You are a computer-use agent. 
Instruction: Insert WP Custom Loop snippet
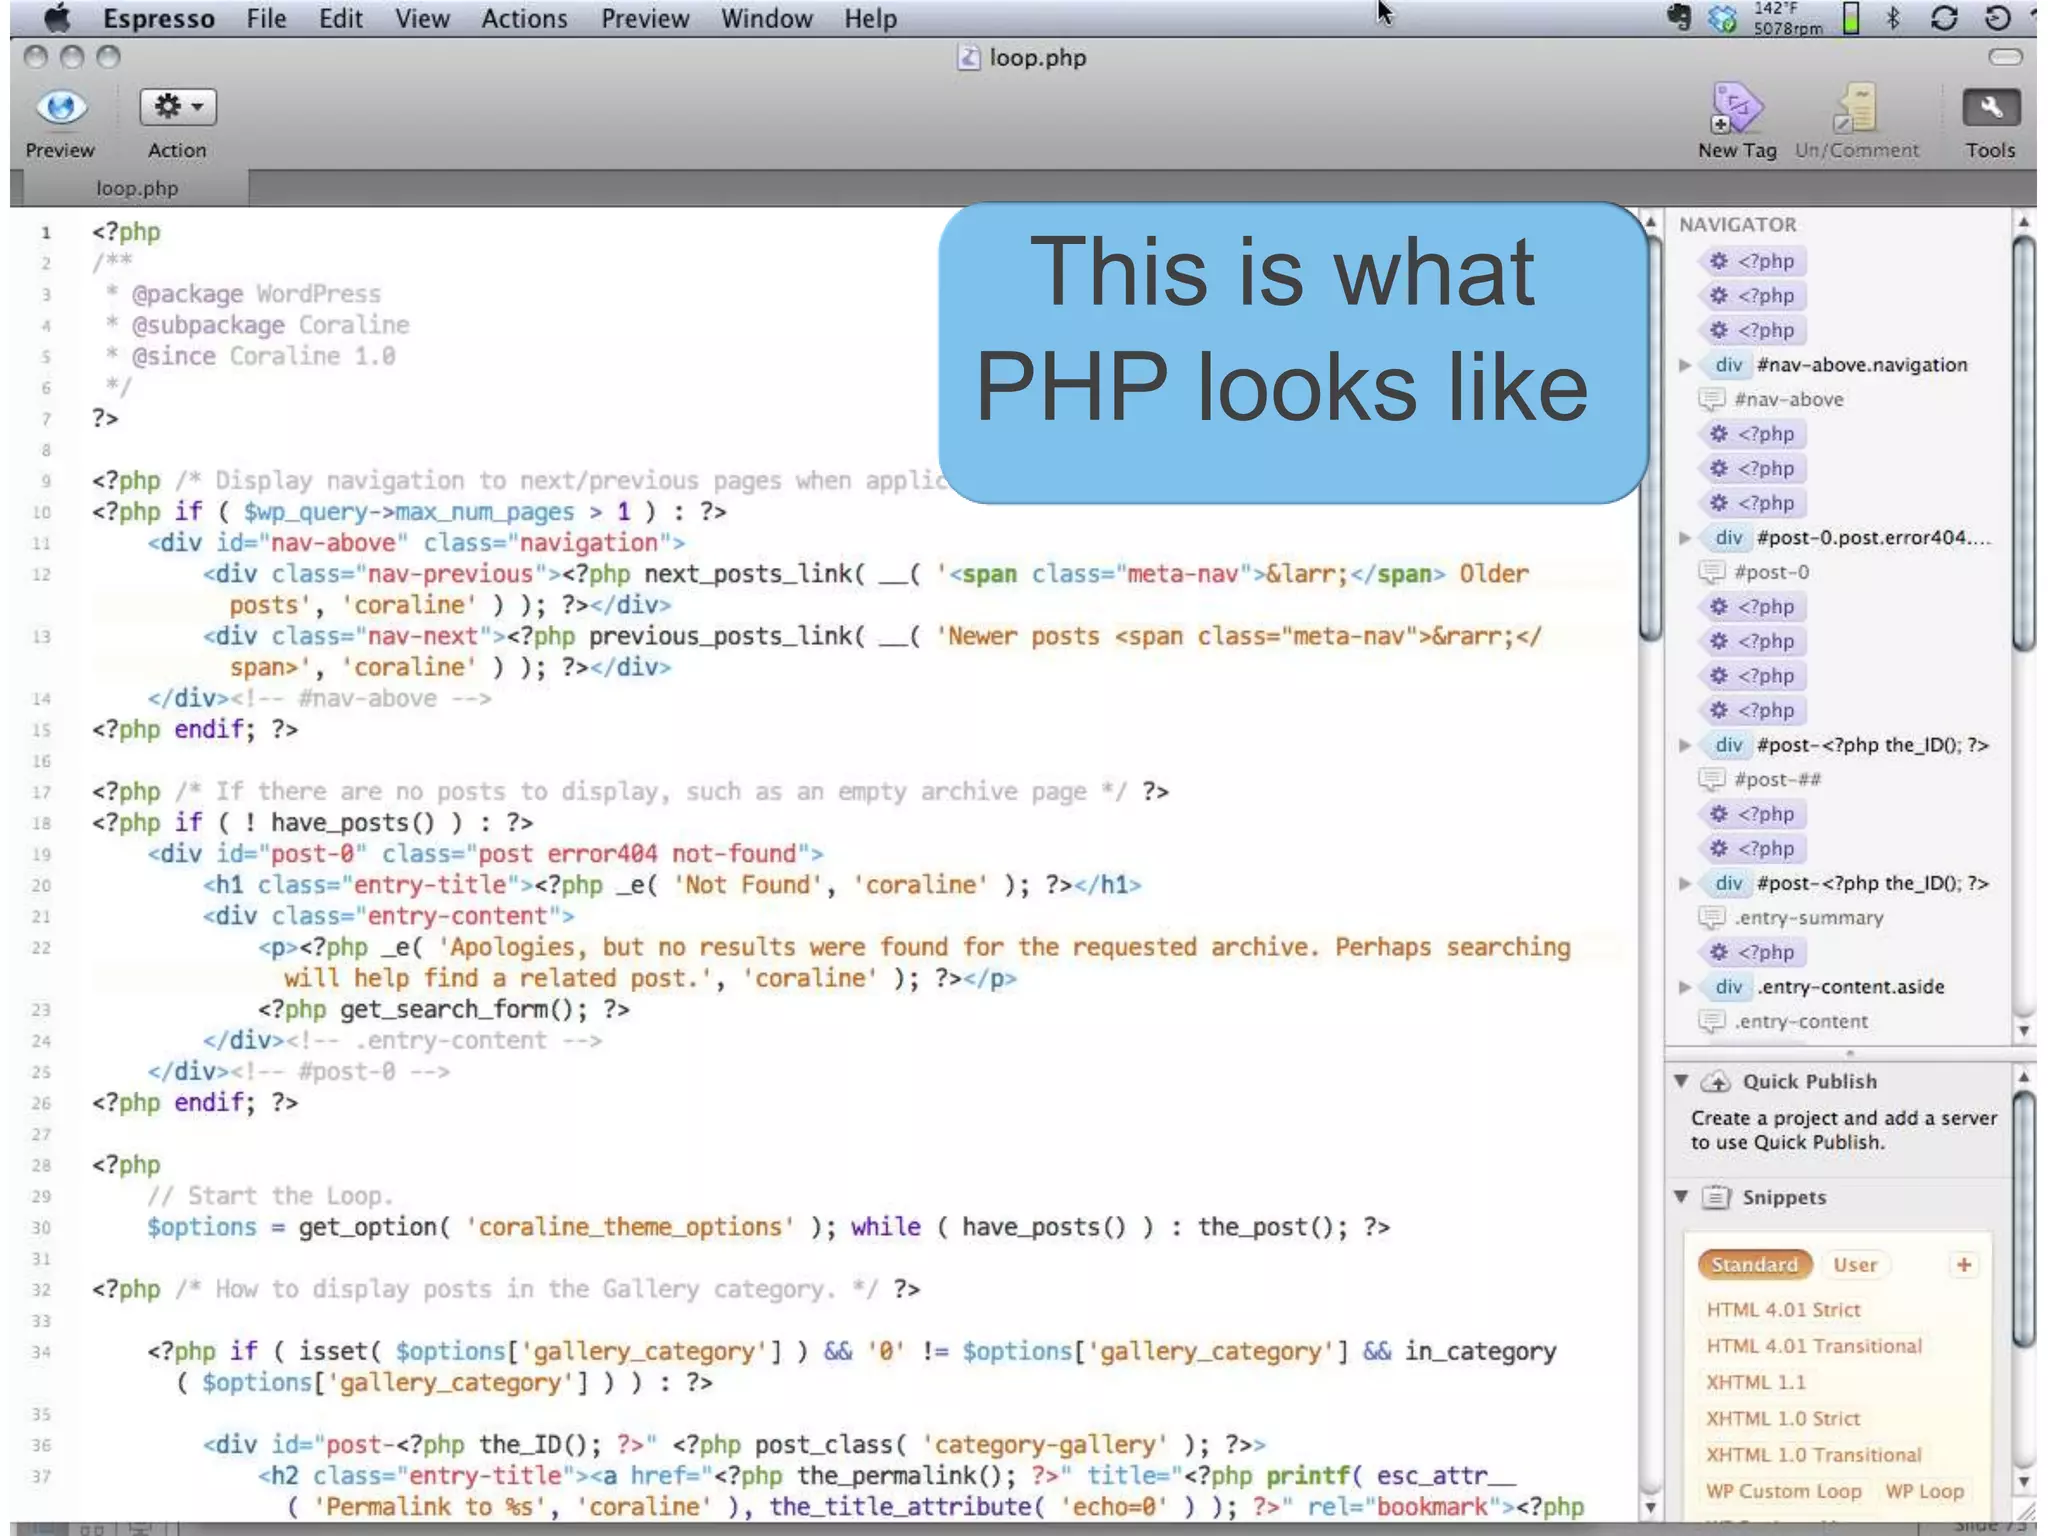(x=1784, y=1491)
